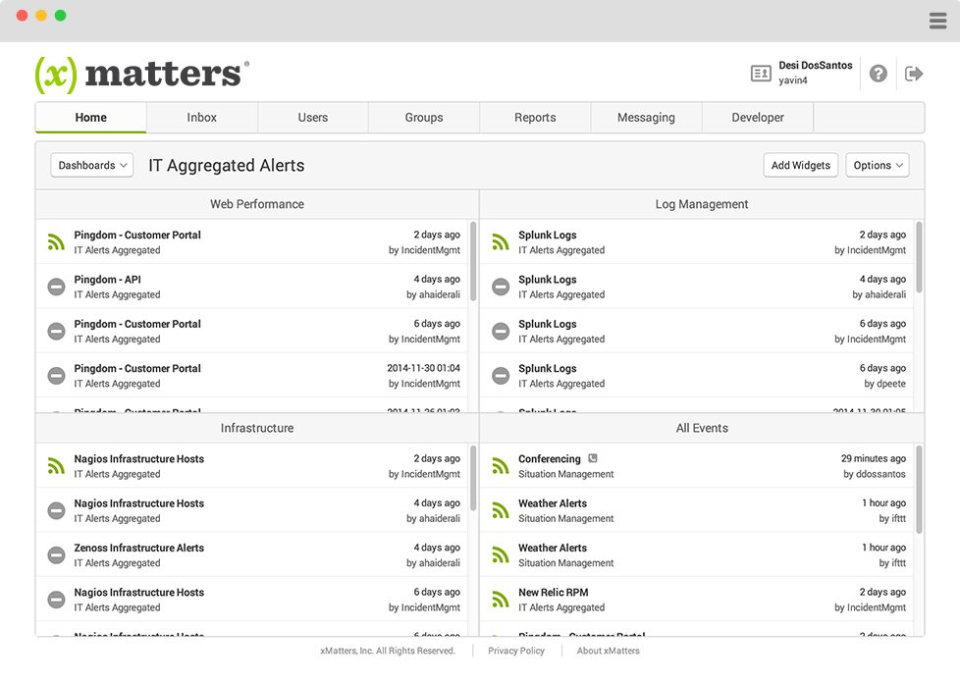Click '2014-11-30 01:04' timestamp
This screenshot has width=960, height=683.
pyautogui.click(x=424, y=368)
